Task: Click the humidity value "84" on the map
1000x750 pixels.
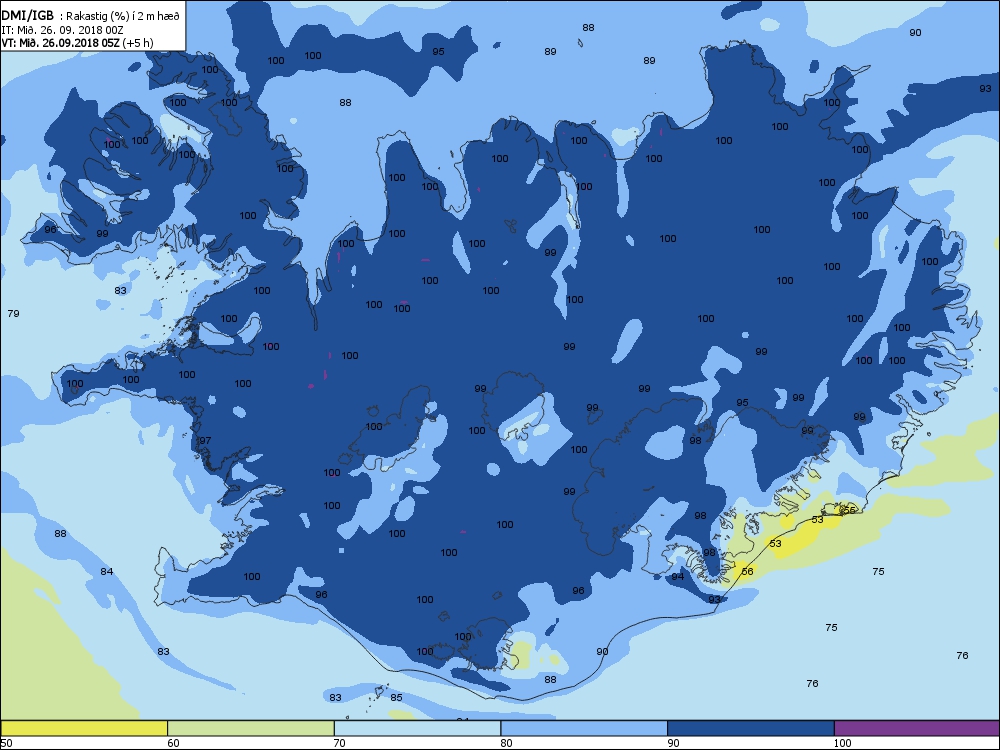Action: [107, 571]
